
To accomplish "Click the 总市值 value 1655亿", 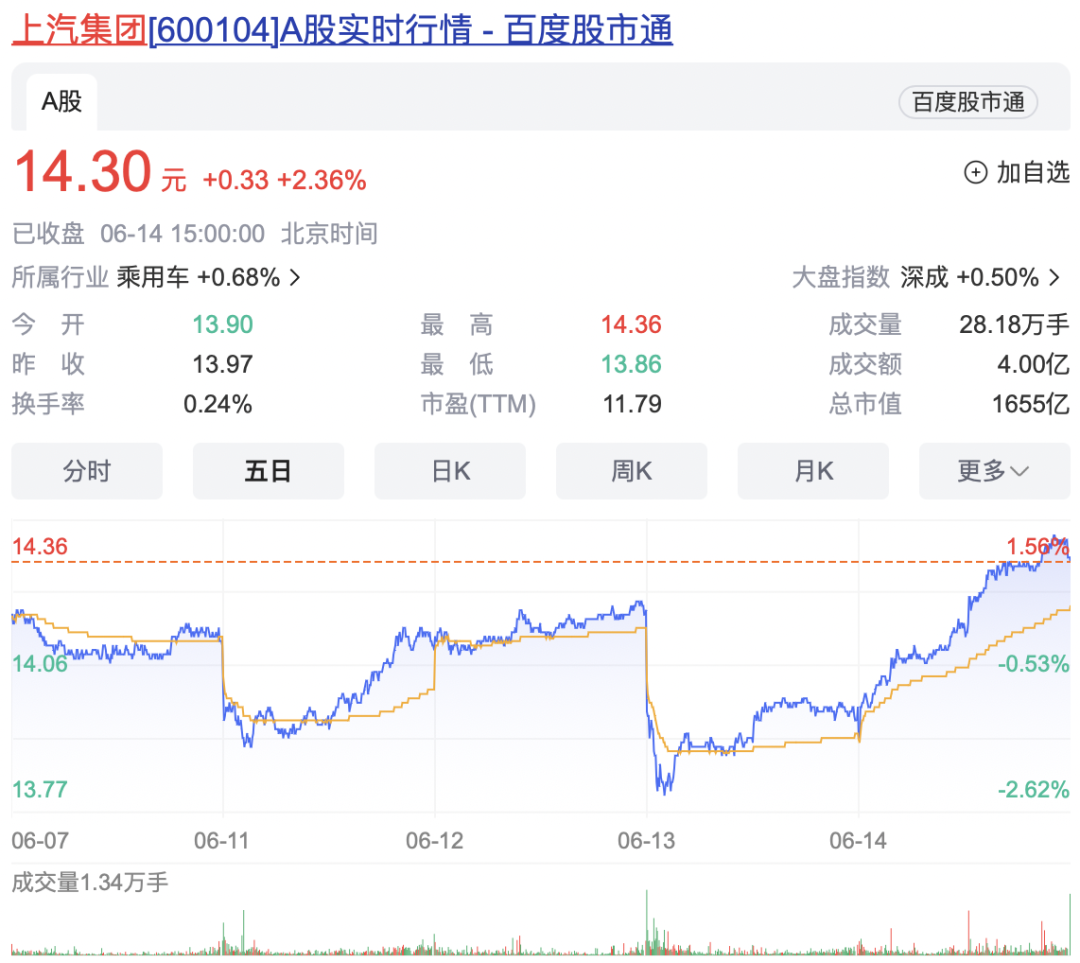I will [1030, 404].
